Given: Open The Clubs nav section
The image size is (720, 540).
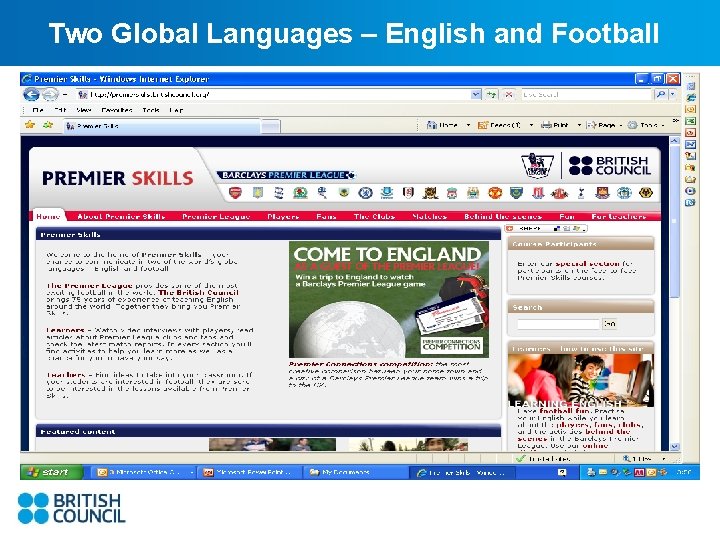Looking at the screenshot, I should click(374, 216).
